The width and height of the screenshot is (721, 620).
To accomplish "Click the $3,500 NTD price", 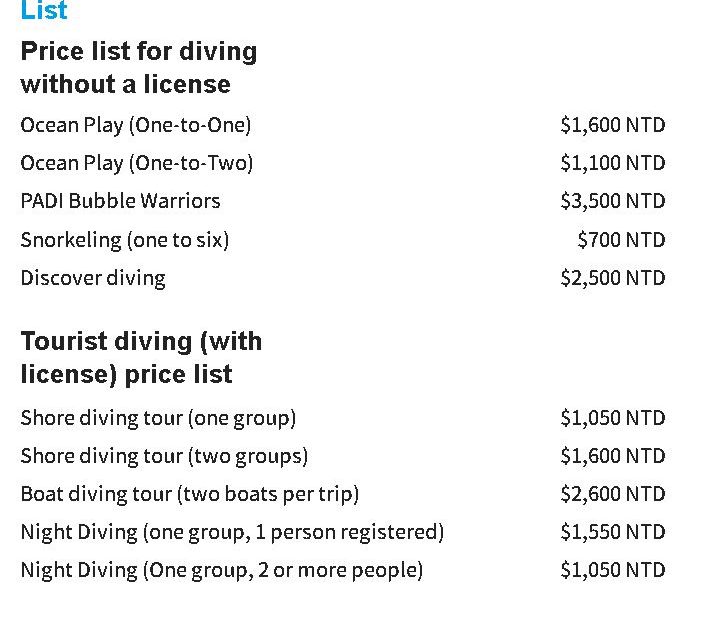I will (612, 201).
